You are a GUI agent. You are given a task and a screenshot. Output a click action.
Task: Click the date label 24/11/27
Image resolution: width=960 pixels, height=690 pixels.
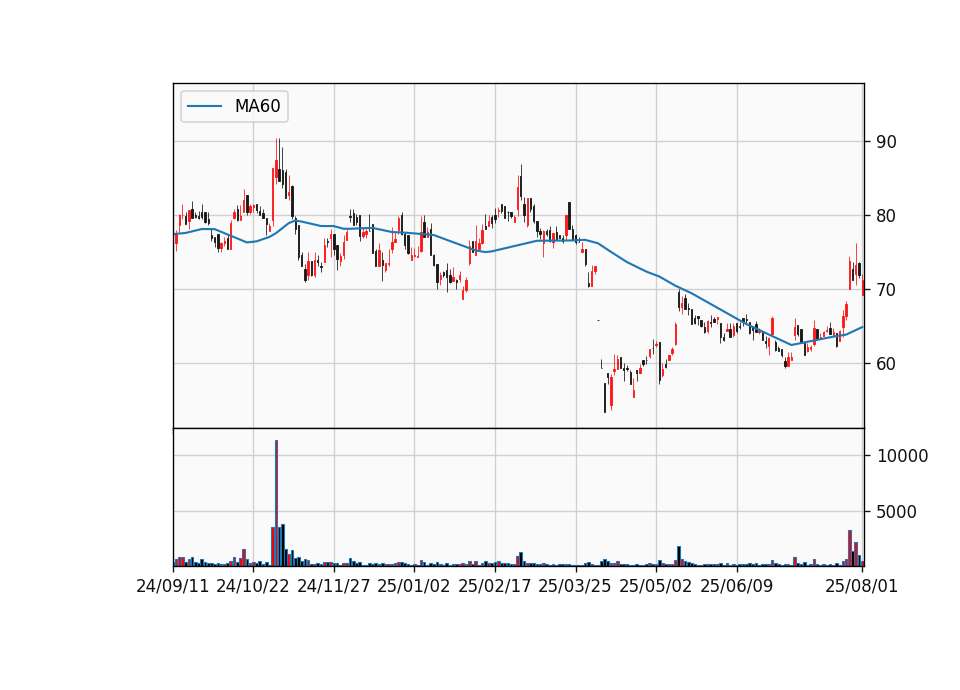tap(334, 586)
